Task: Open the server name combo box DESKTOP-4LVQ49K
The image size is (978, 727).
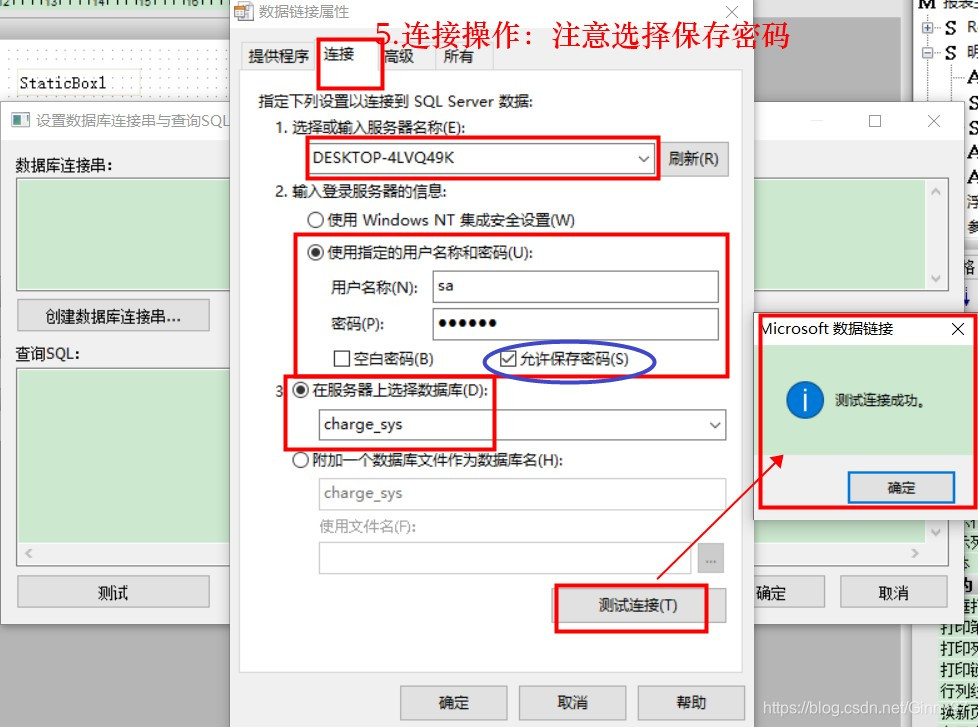Action: coord(481,158)
